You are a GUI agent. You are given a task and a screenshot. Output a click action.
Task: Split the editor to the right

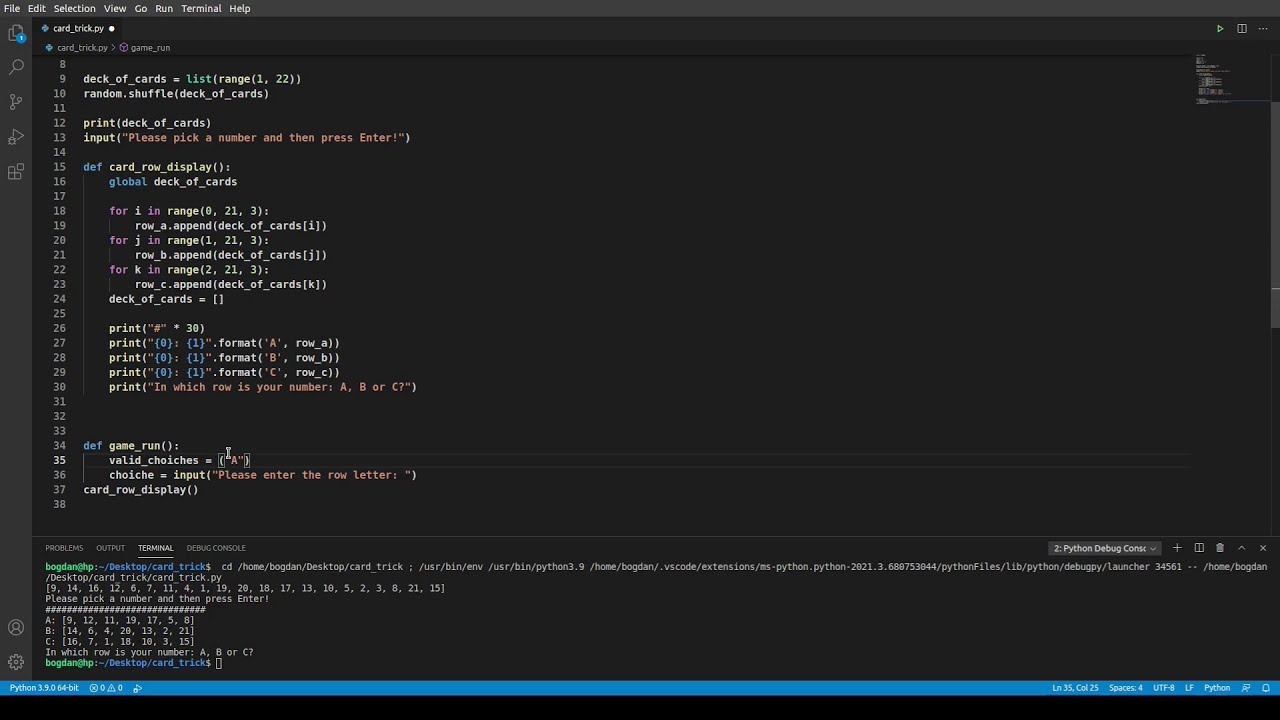(1242, 29)
